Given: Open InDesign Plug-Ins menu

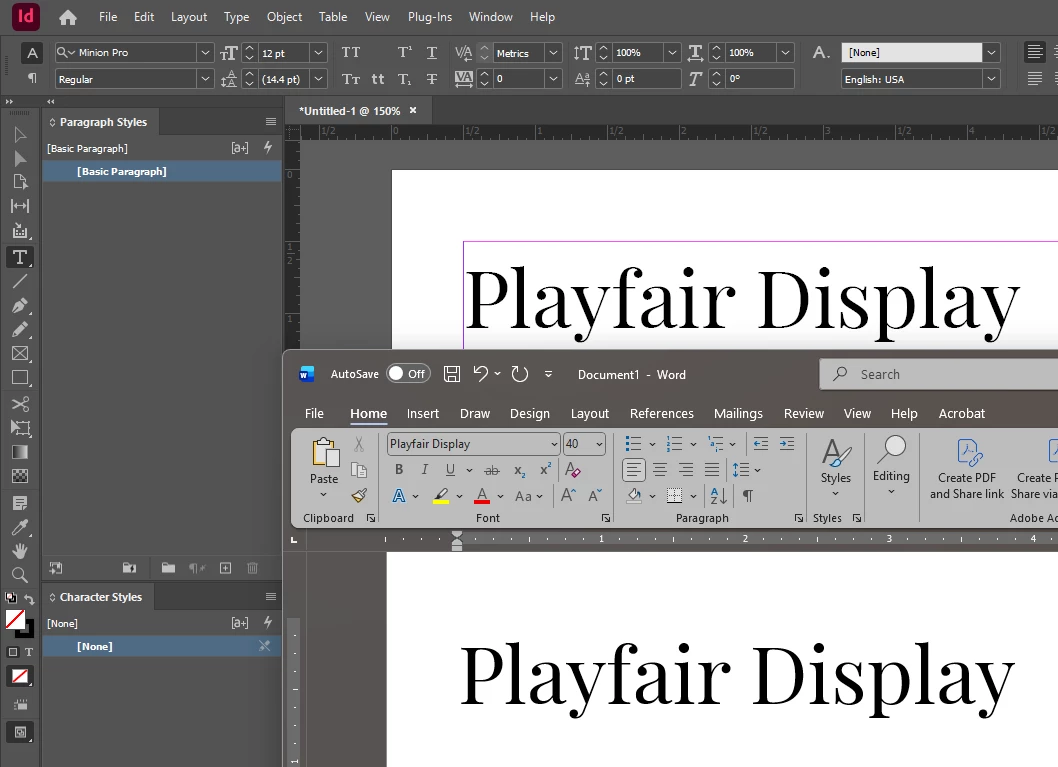Looking at the screenshot, I should coord(430,17).
